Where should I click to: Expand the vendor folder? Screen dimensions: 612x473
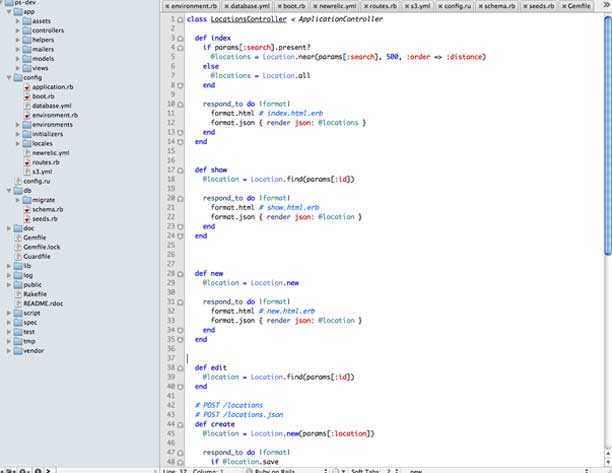click(7, 351)
